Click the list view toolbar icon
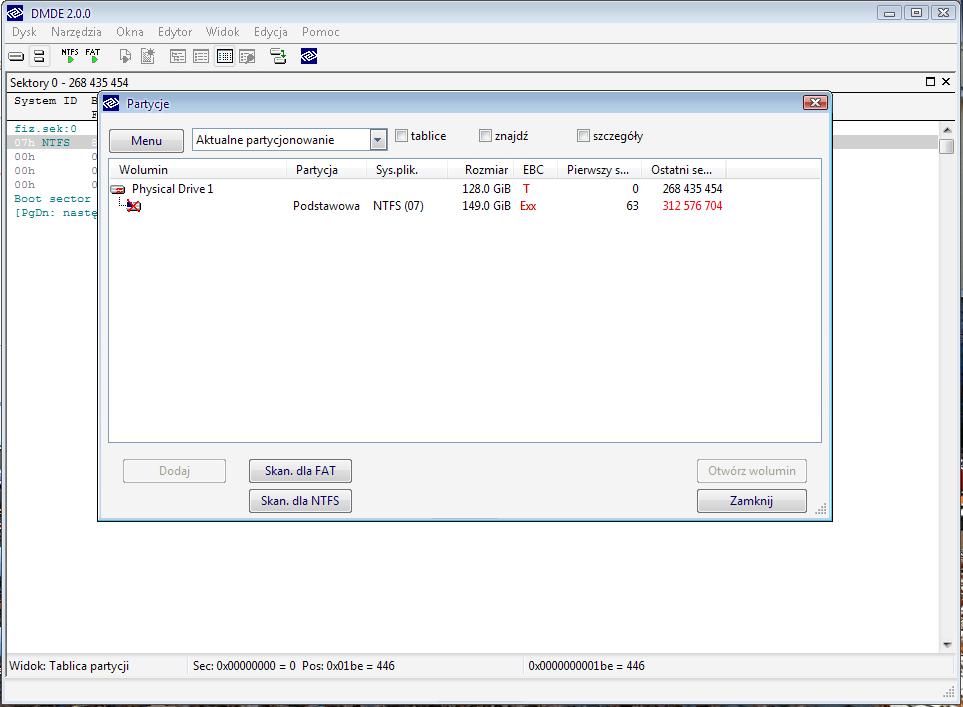 click(x=201, y=57)
